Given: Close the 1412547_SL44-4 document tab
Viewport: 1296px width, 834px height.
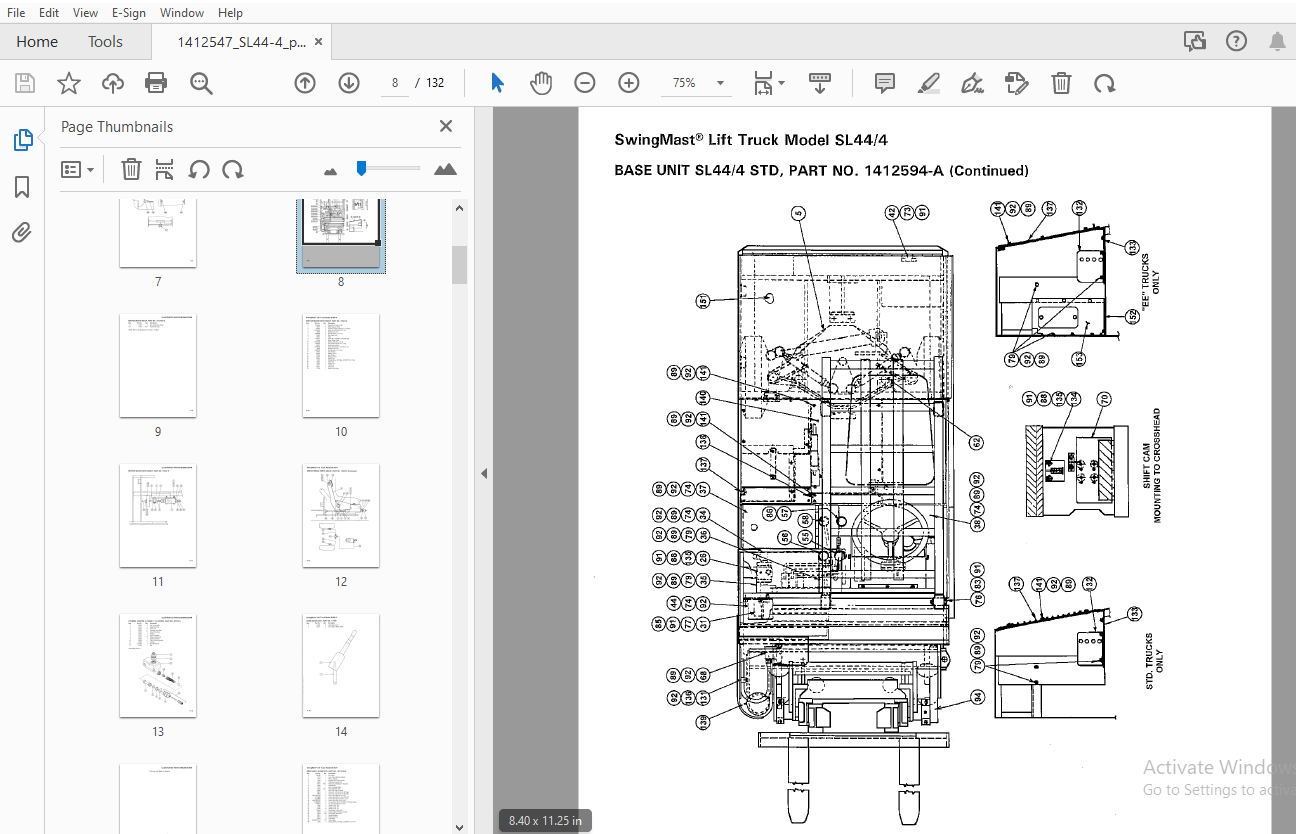Looking at the screenshot, I should 319,42.
